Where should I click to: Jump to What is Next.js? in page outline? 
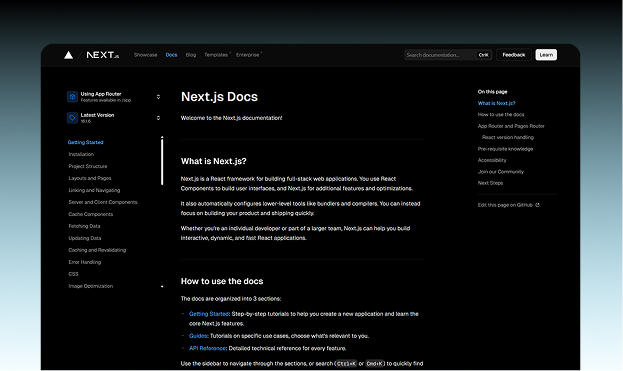(x=496, y=103)
